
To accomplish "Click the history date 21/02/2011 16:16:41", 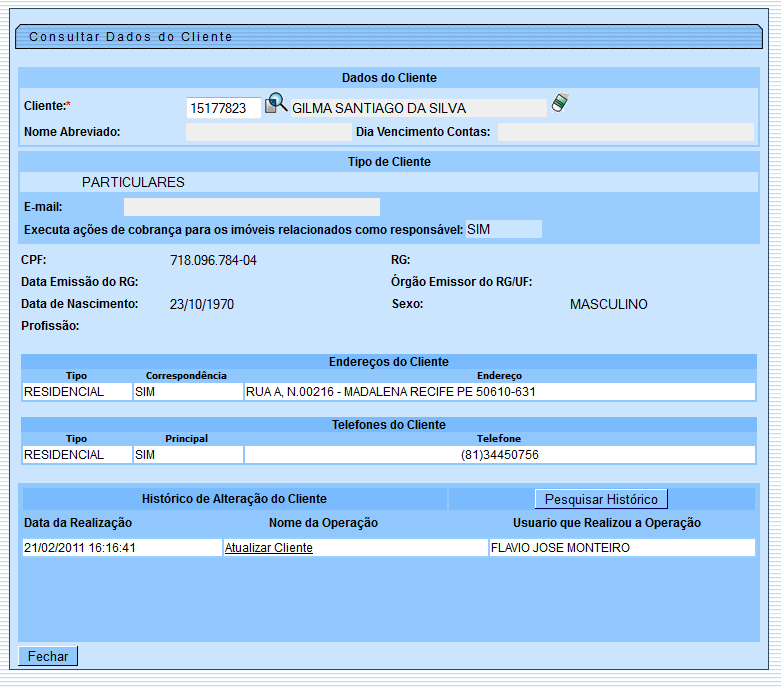I will pos(80,548).
